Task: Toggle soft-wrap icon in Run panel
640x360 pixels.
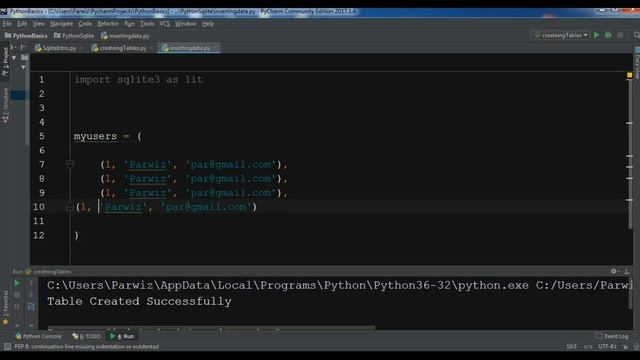Action: [31, 307]
